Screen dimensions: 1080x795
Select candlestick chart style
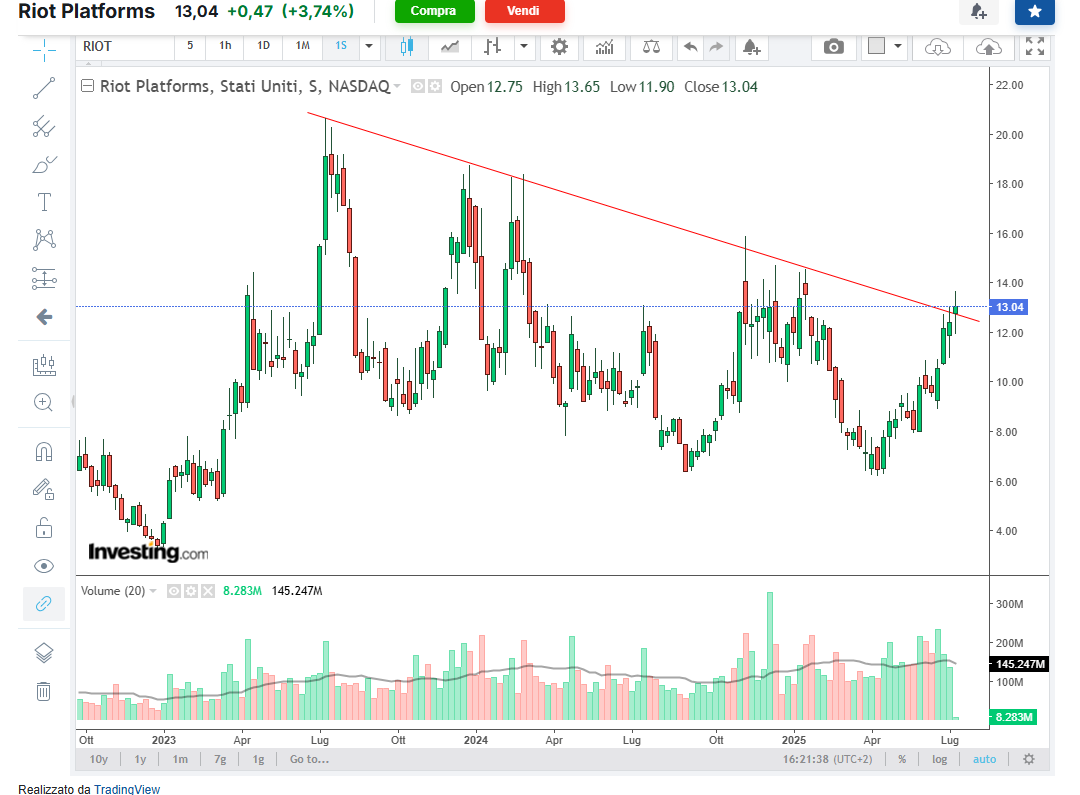pyautogui.click(x=407, y=46)
